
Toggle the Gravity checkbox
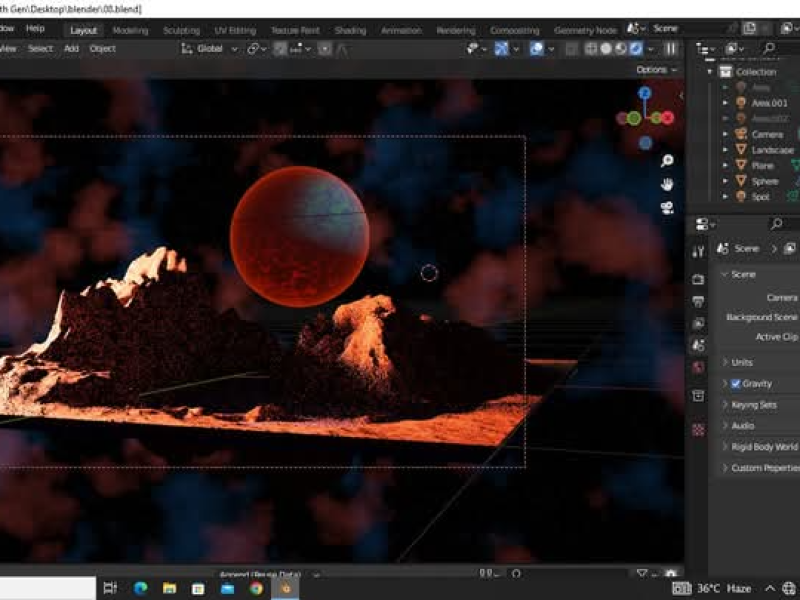(736, 384)
